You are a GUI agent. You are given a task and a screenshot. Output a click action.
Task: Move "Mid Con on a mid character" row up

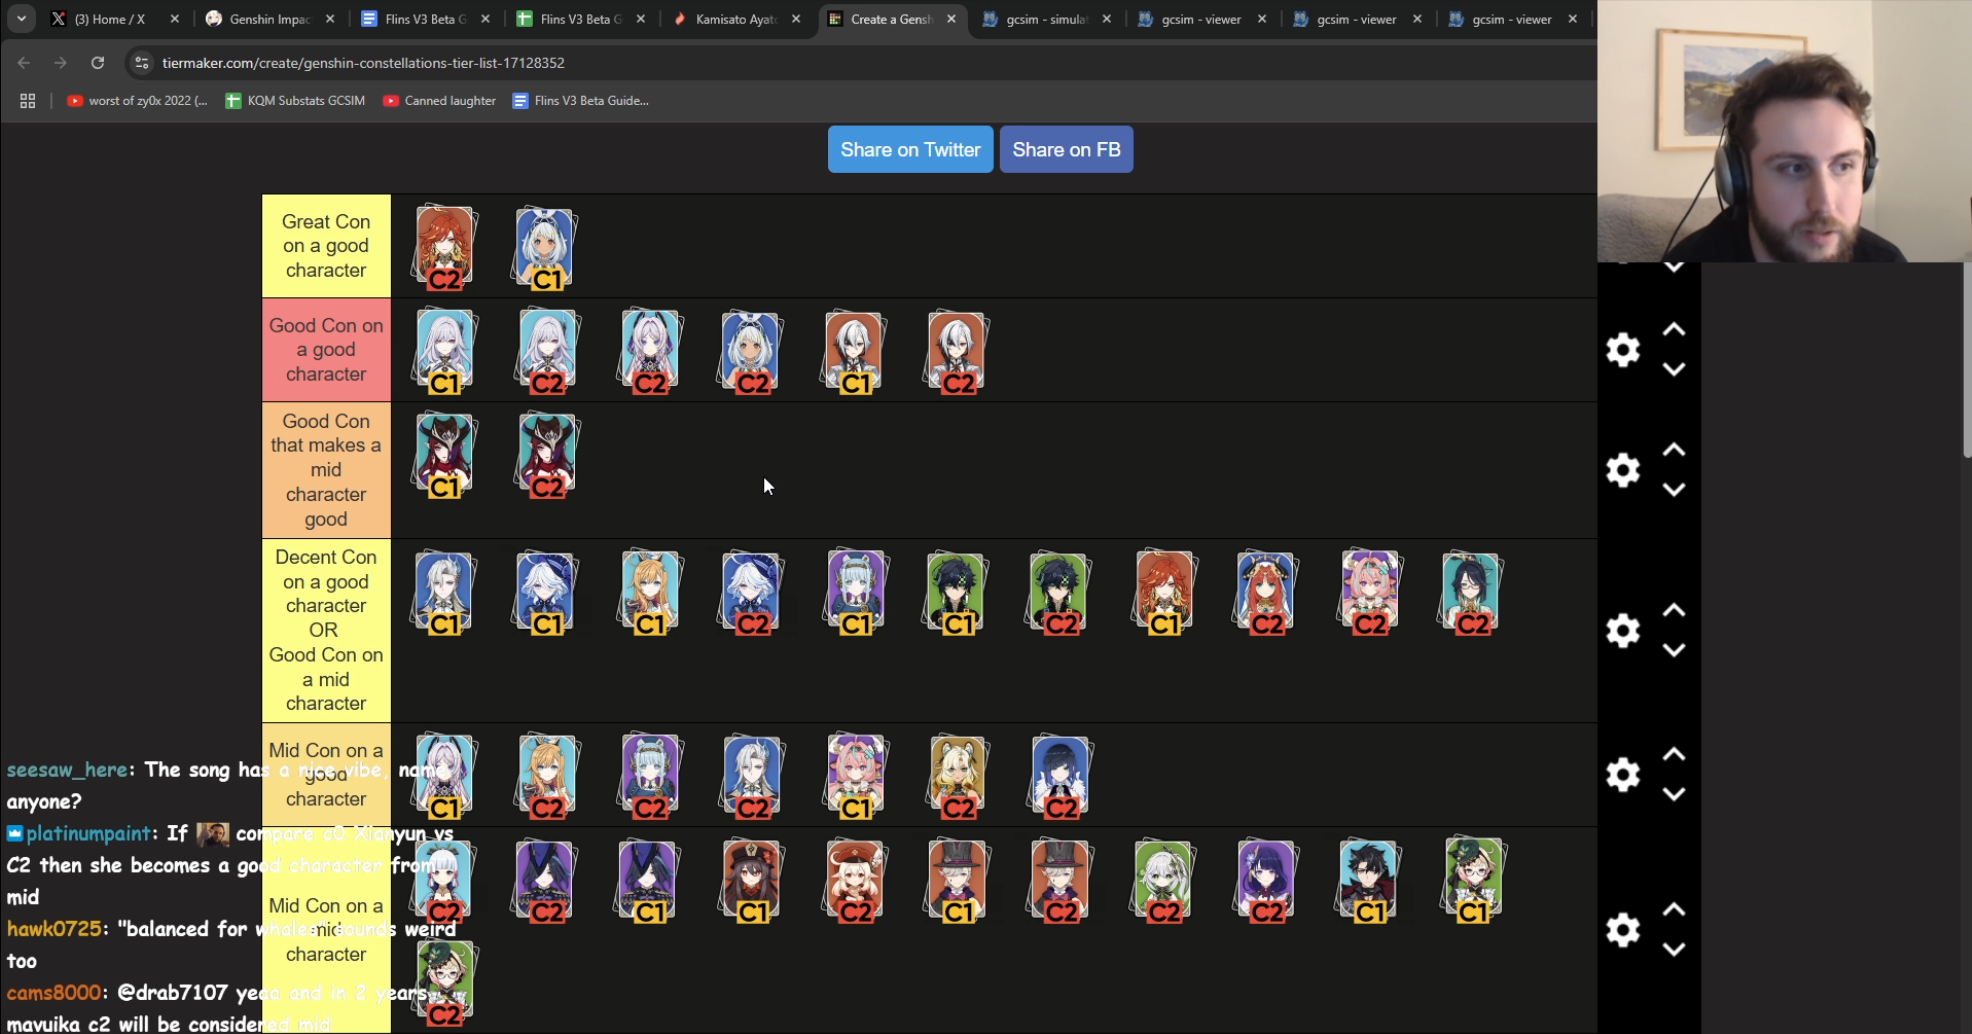point(1674,910)
